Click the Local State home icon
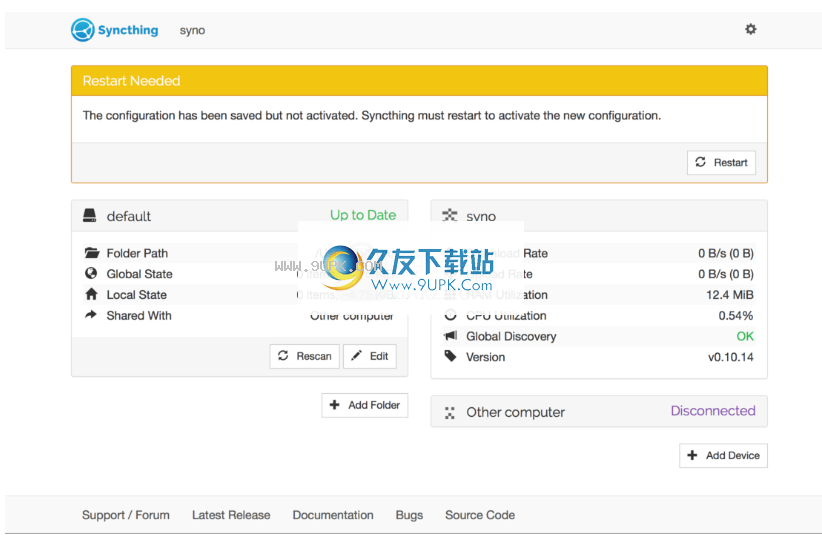Screen dimensions: 822x537 (x=91, y=294)
